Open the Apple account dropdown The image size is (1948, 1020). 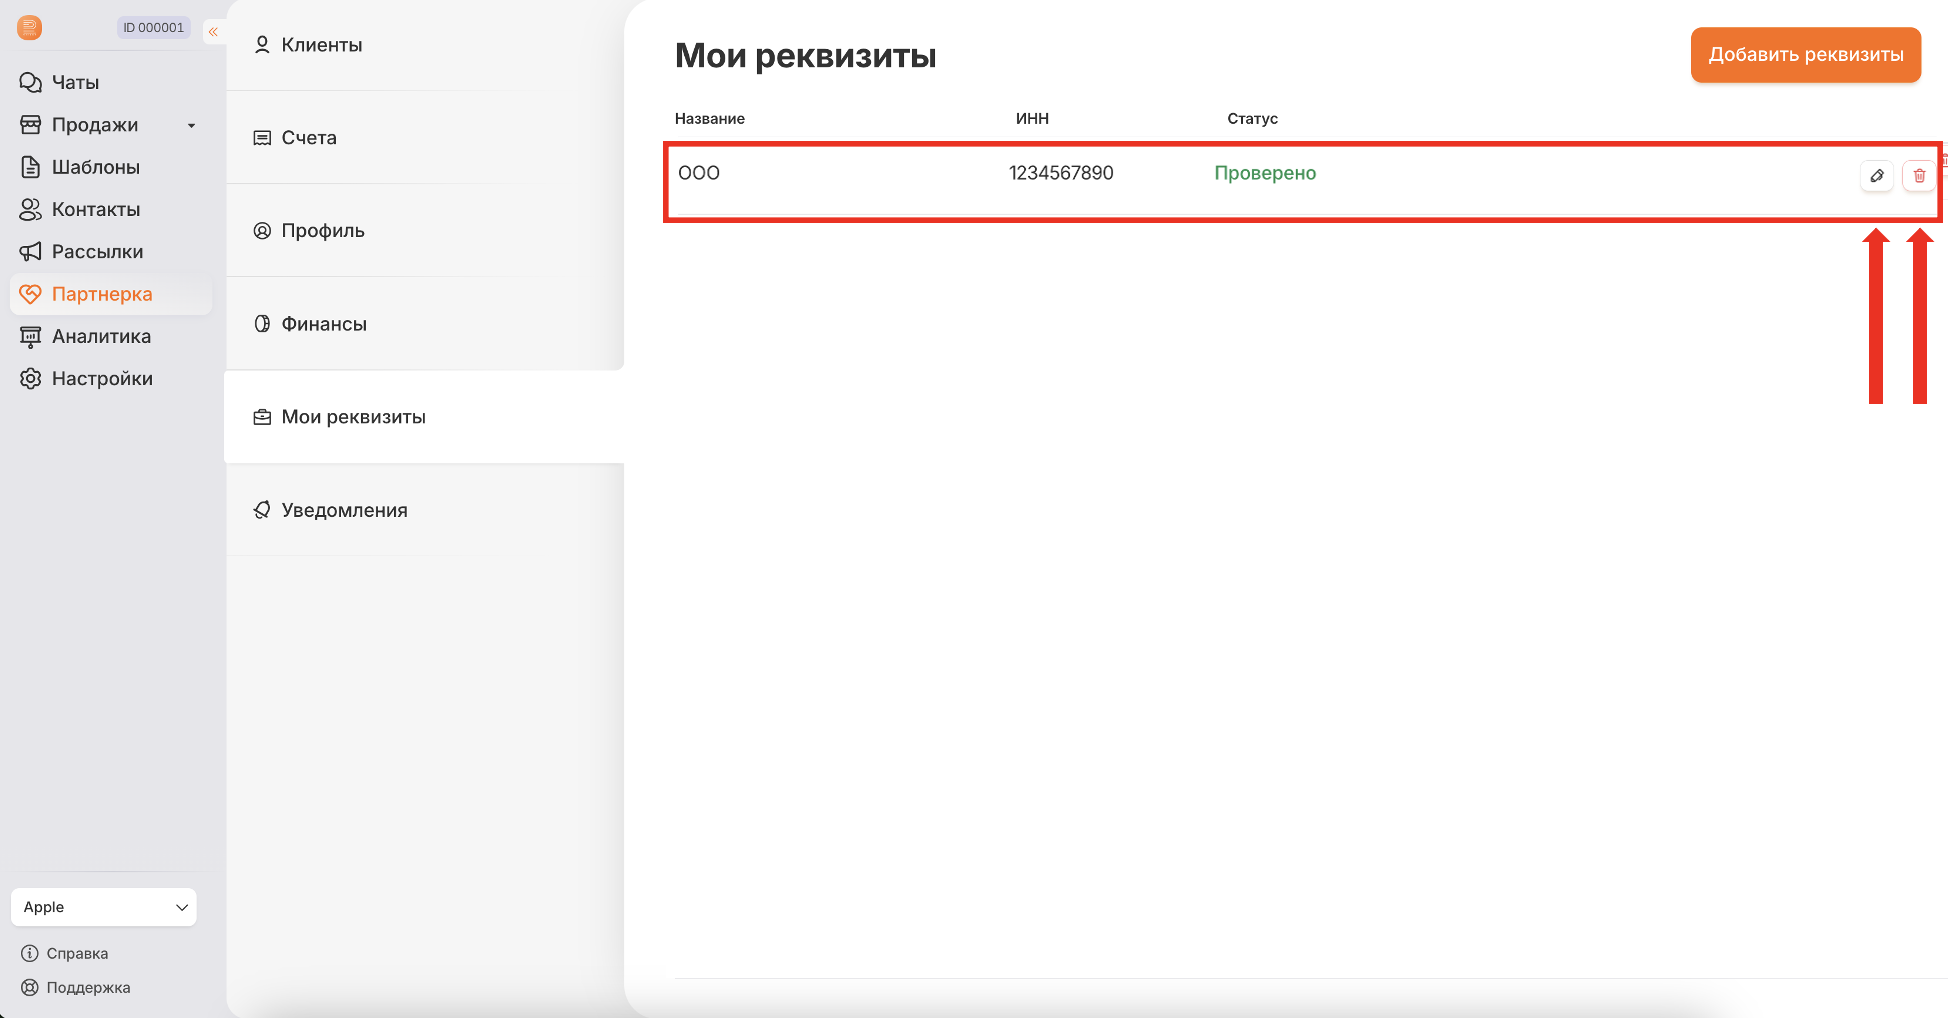tap(104, 907)
